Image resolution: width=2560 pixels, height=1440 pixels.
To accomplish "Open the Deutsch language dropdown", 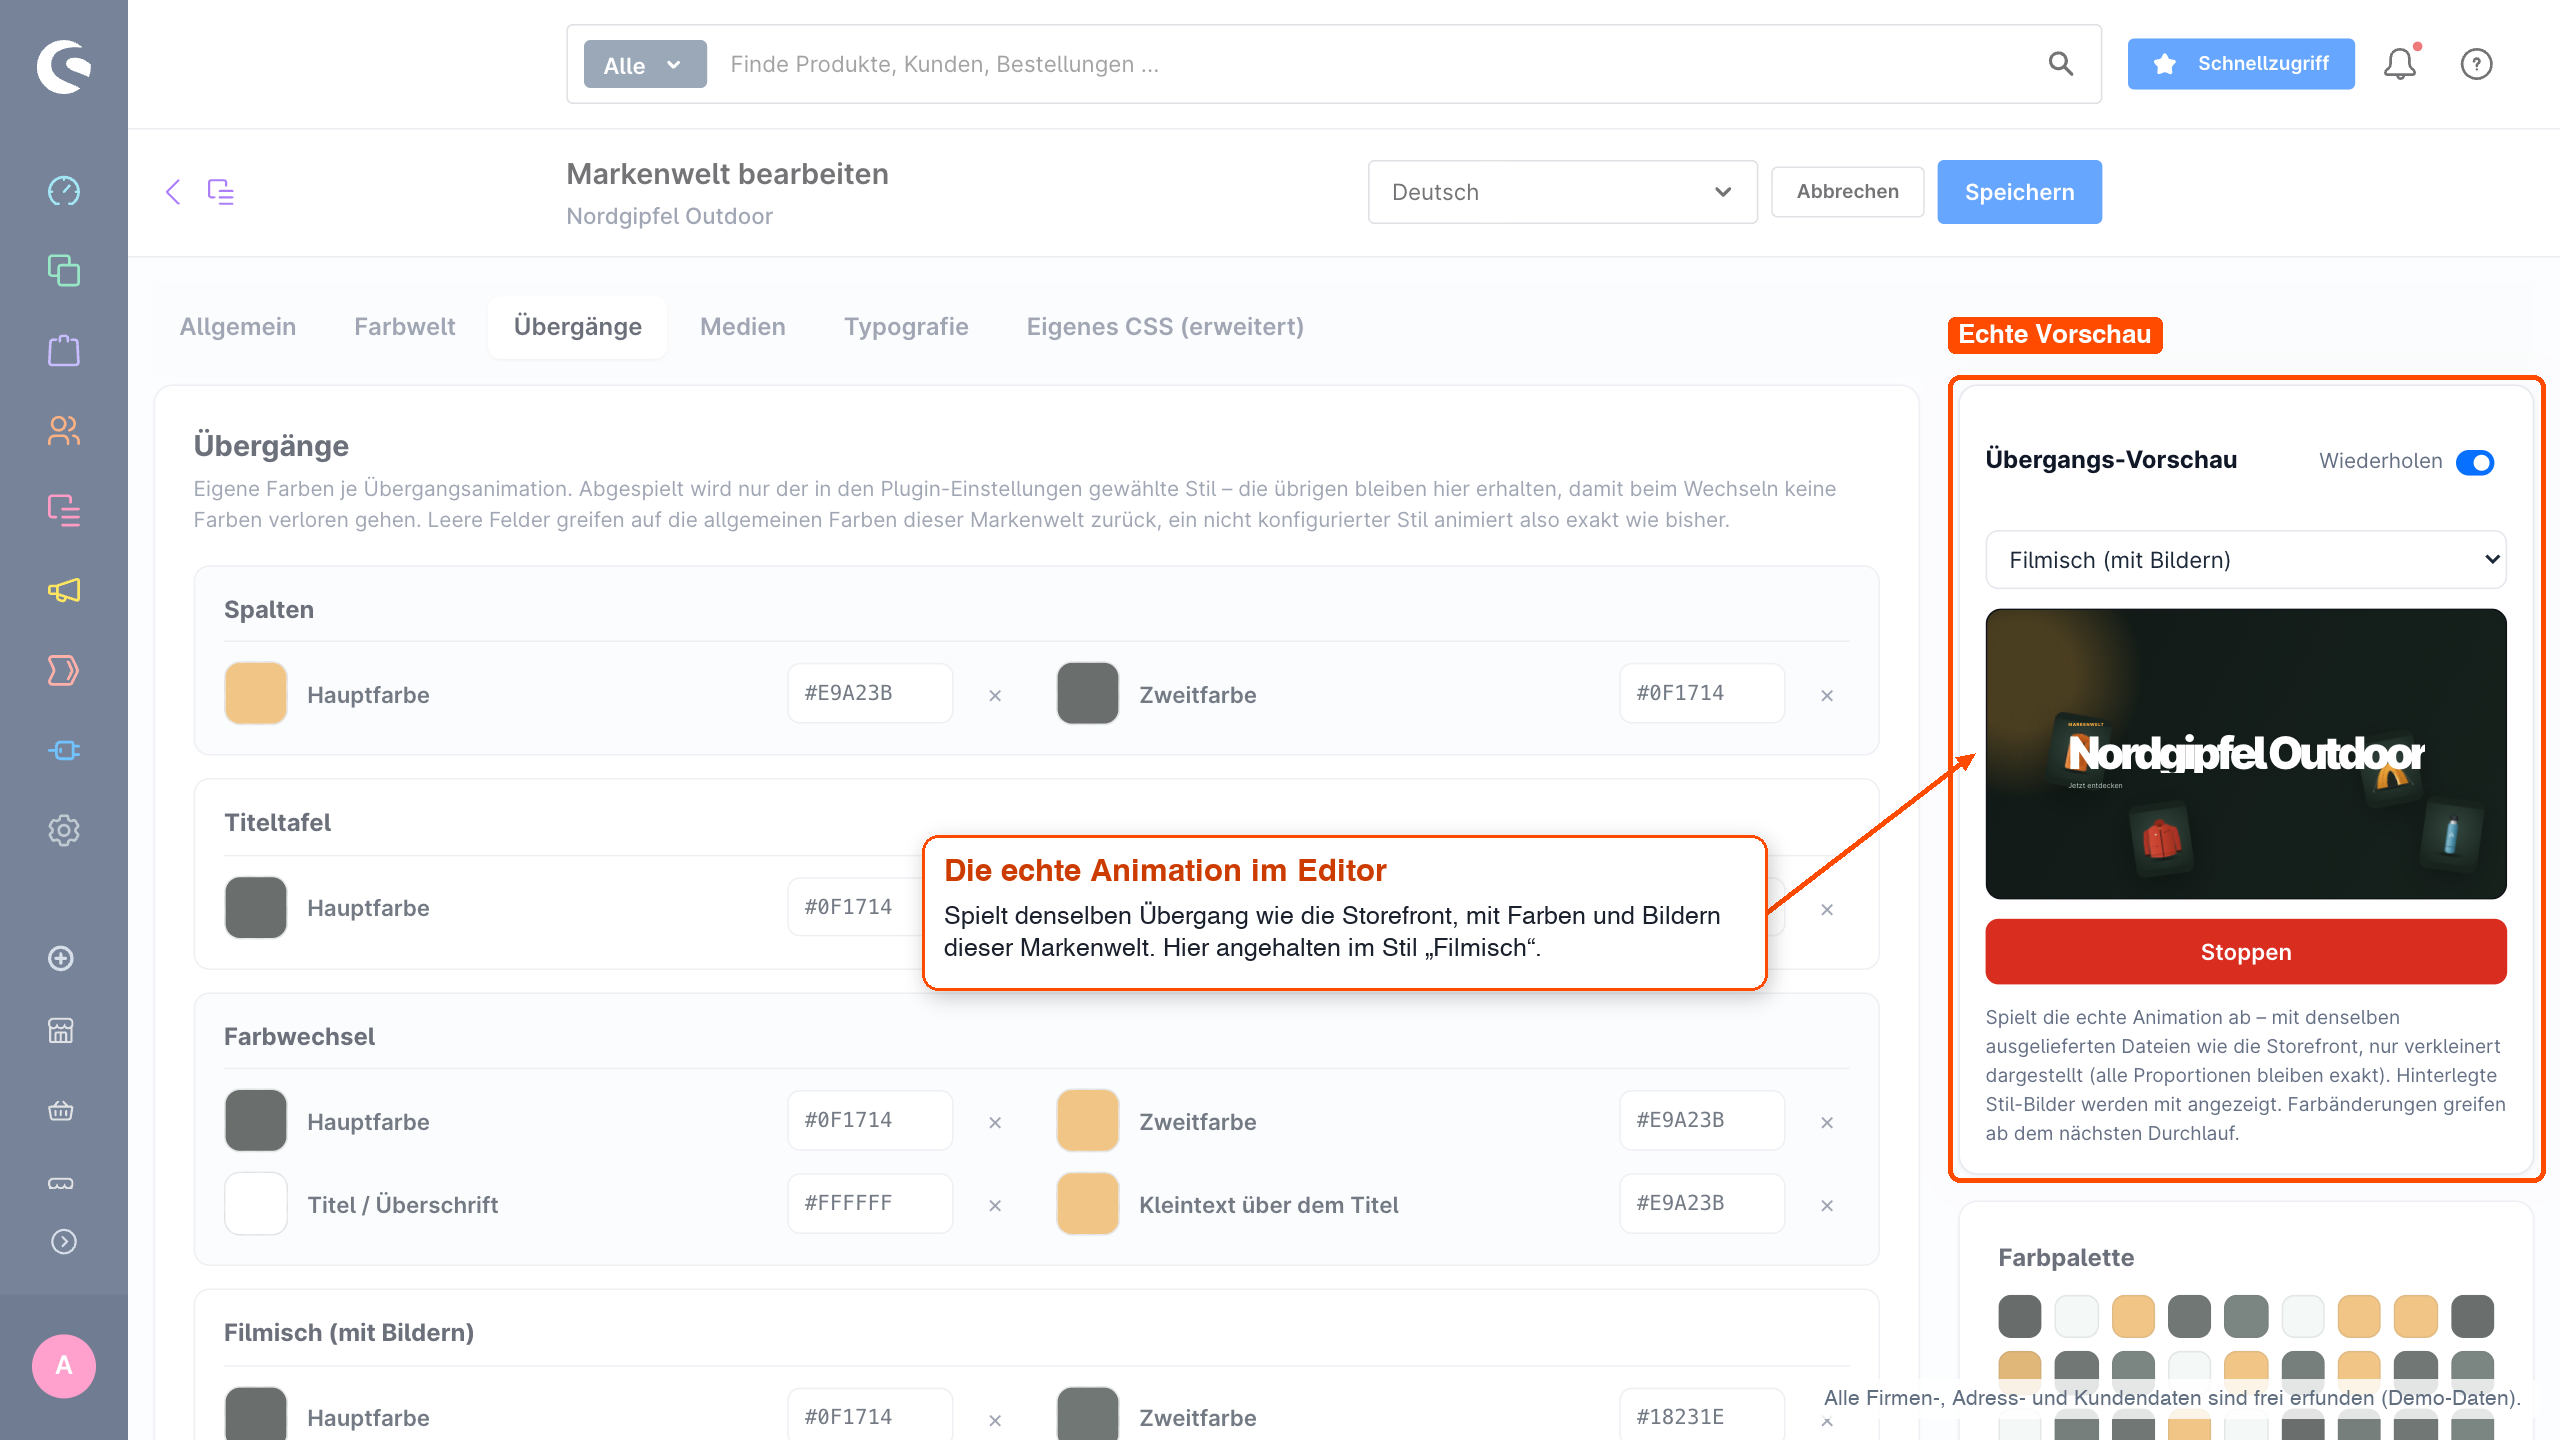I will [x=1562, y=192].
